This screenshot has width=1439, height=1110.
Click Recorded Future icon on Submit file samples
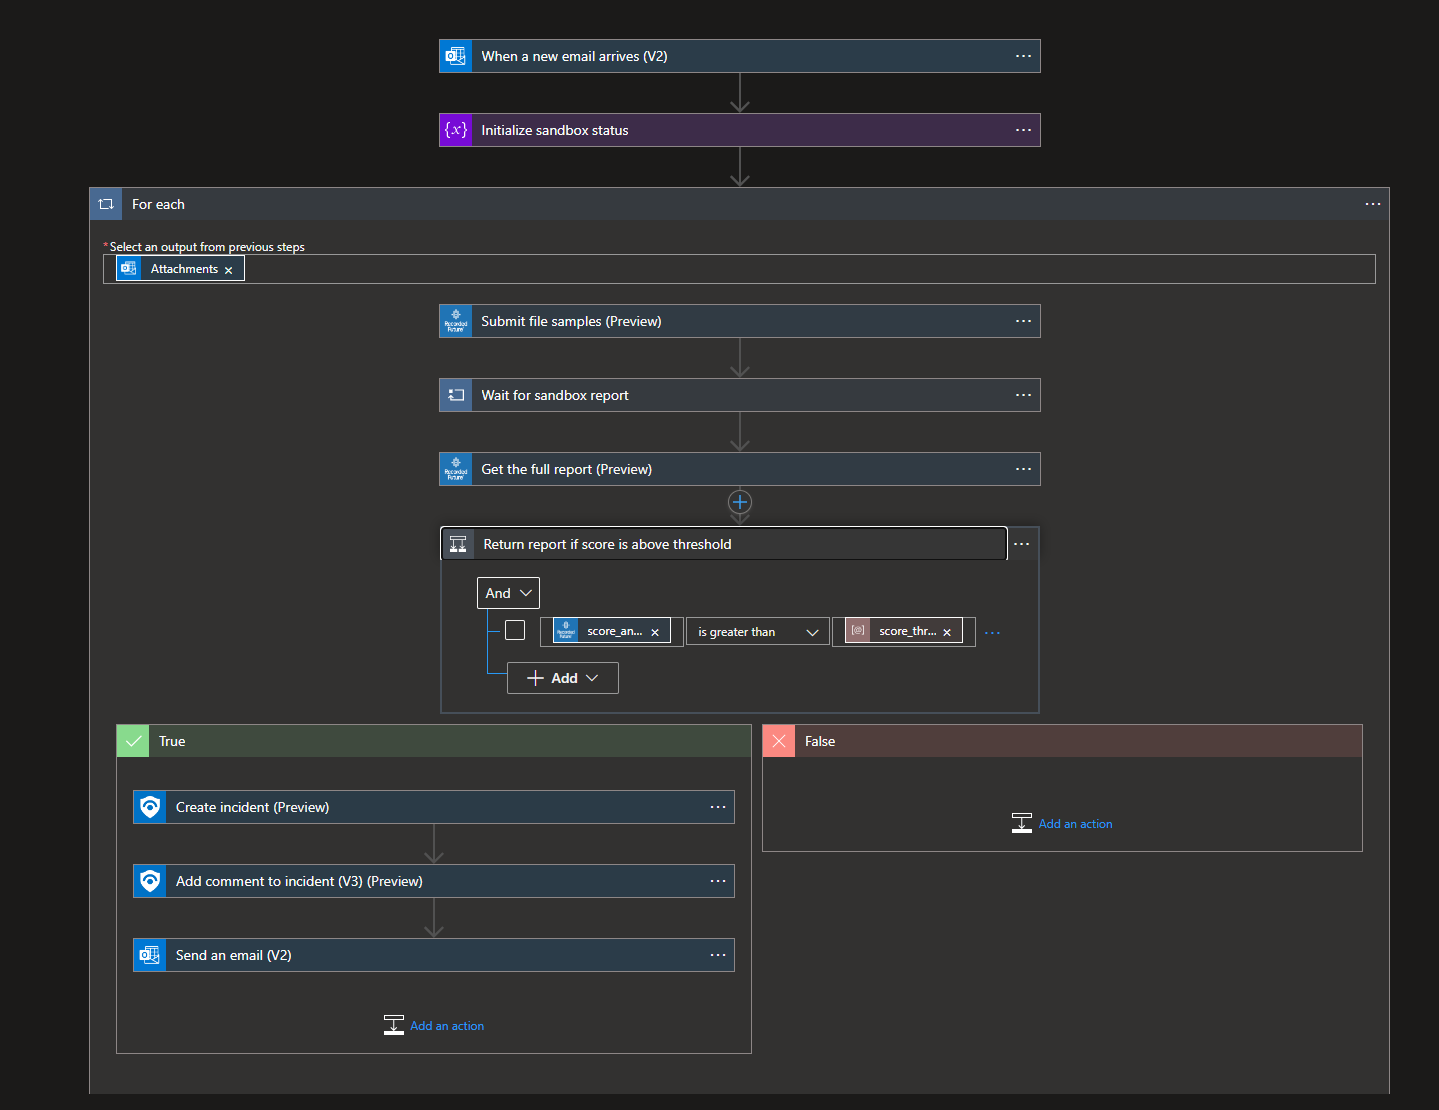pos(456,321)
